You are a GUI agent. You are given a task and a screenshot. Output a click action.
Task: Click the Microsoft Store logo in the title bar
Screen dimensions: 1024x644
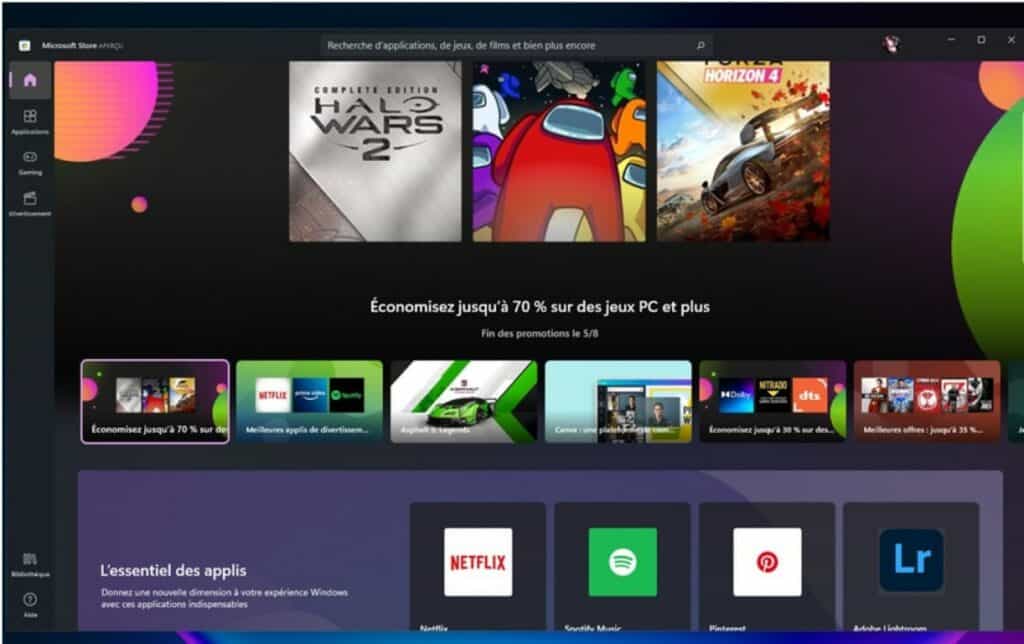25,45
